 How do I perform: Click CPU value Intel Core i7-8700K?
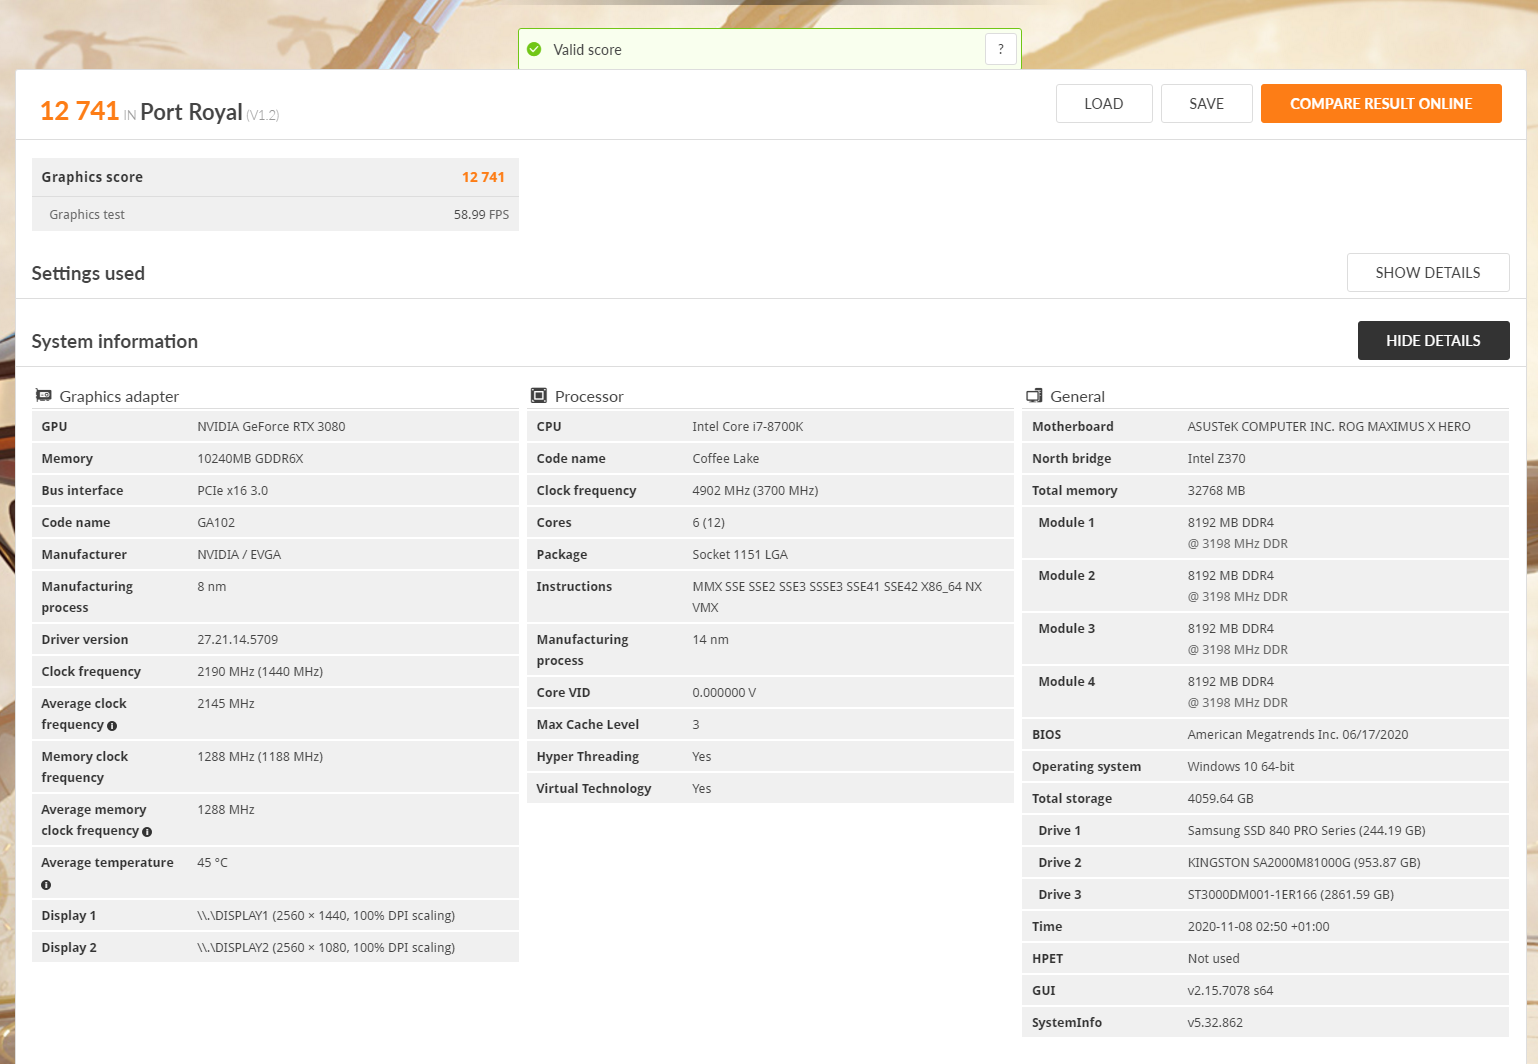(x=748, y=426)
